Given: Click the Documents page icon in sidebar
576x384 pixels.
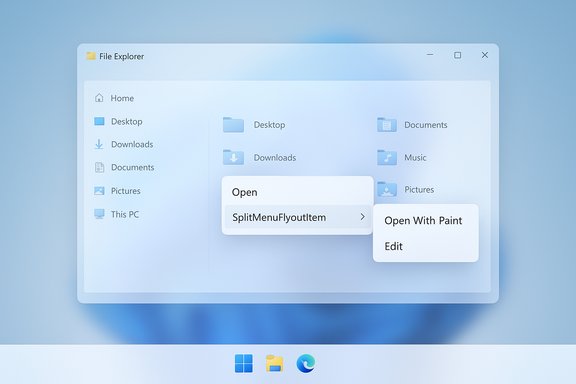Looking at the screenshot, I should pos(99,167).
